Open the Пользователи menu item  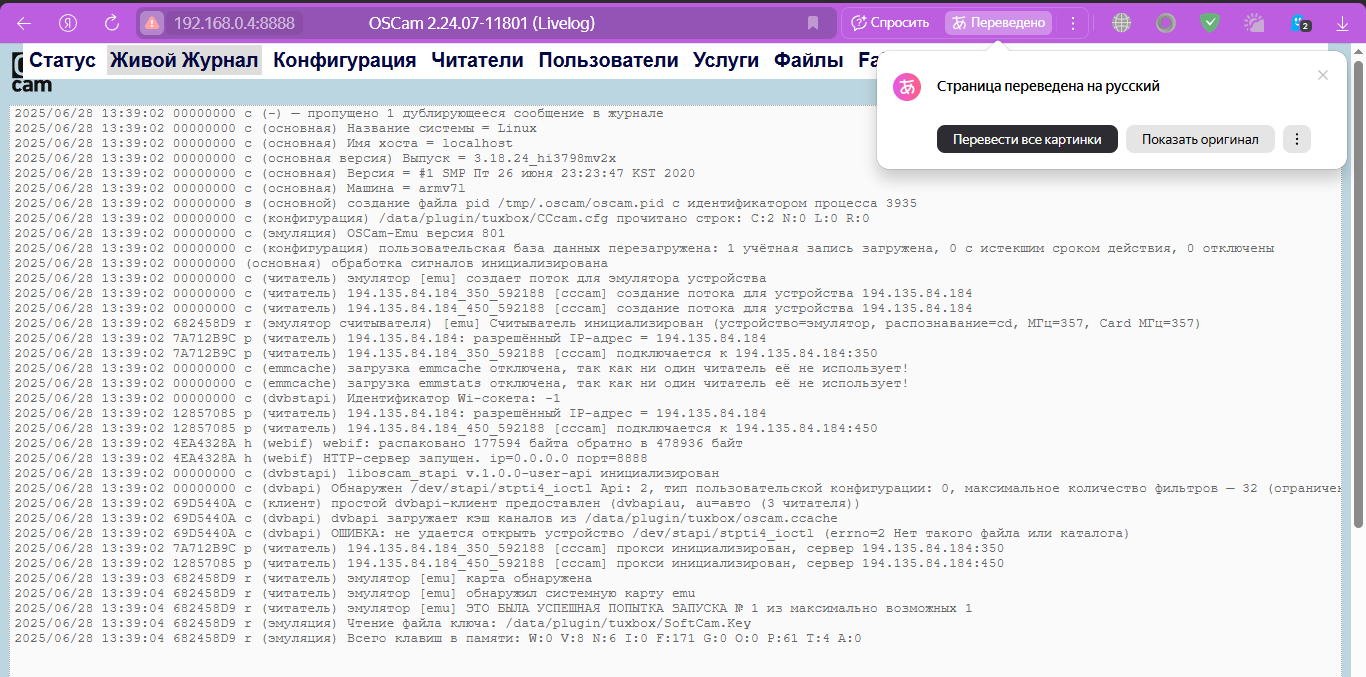click(x=609, y=60)
